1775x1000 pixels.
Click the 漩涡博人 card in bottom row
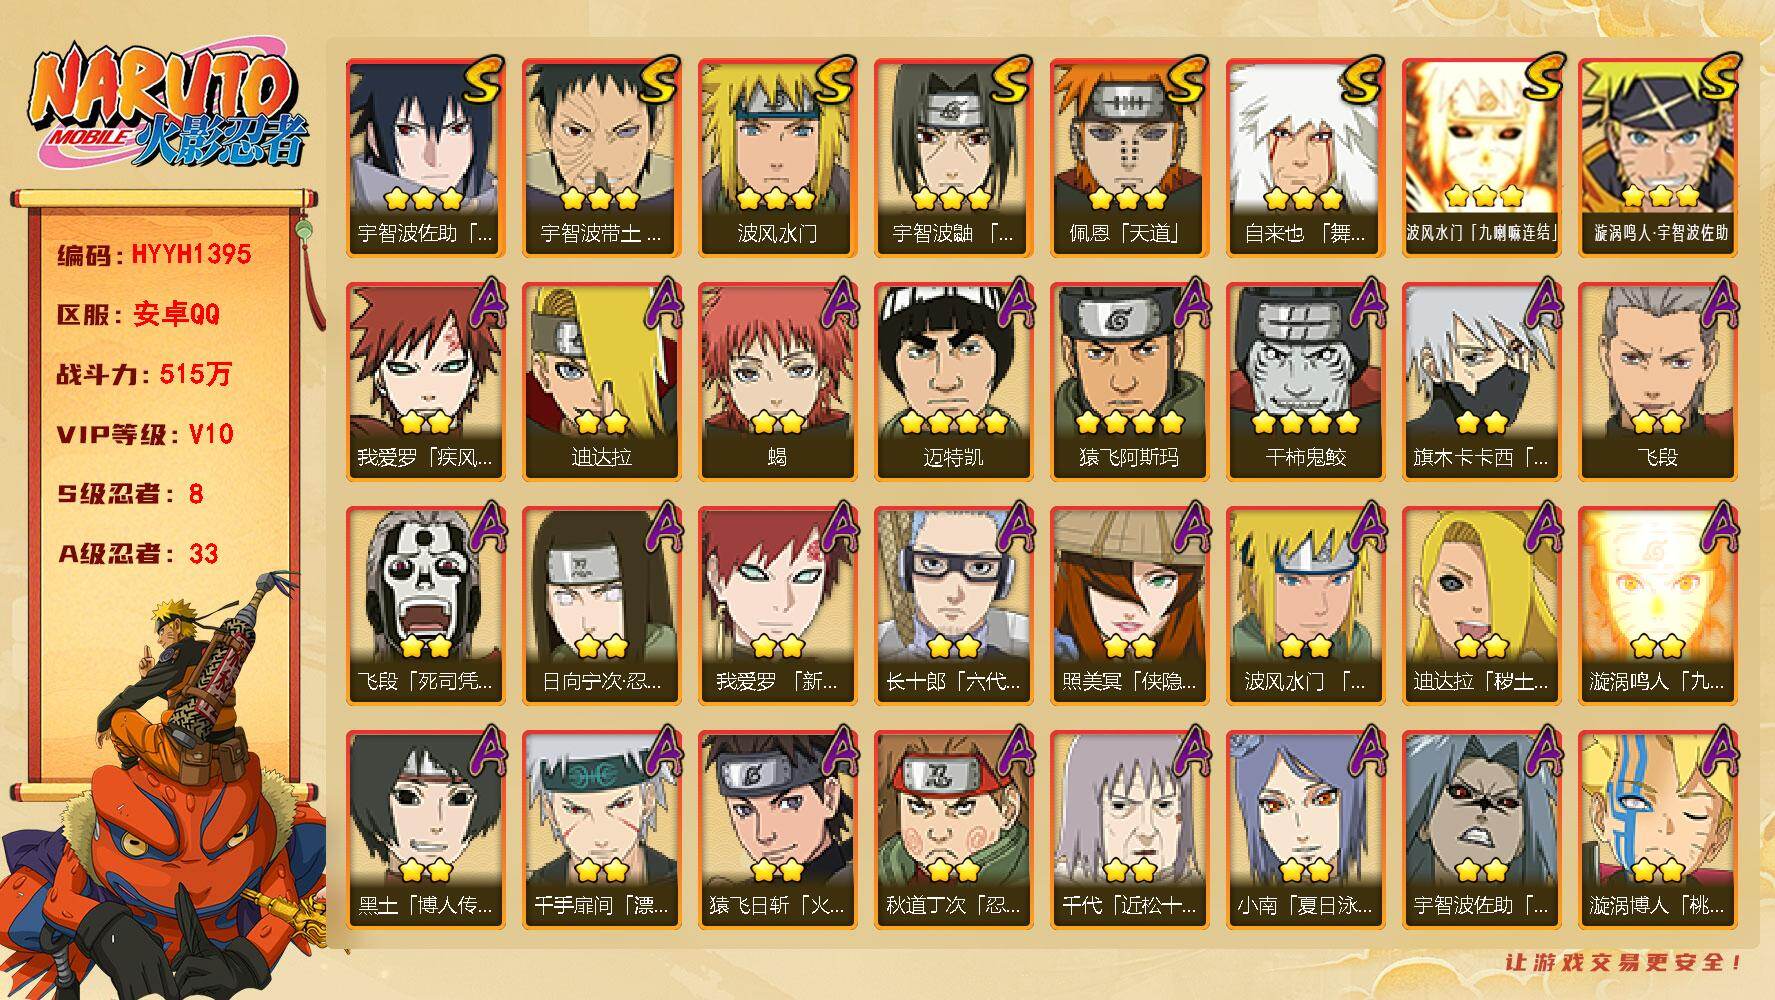1657,829
